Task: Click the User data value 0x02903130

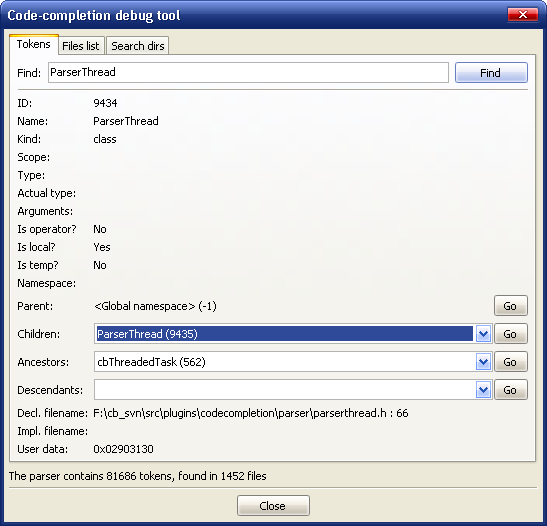Action: pos(123,449)
